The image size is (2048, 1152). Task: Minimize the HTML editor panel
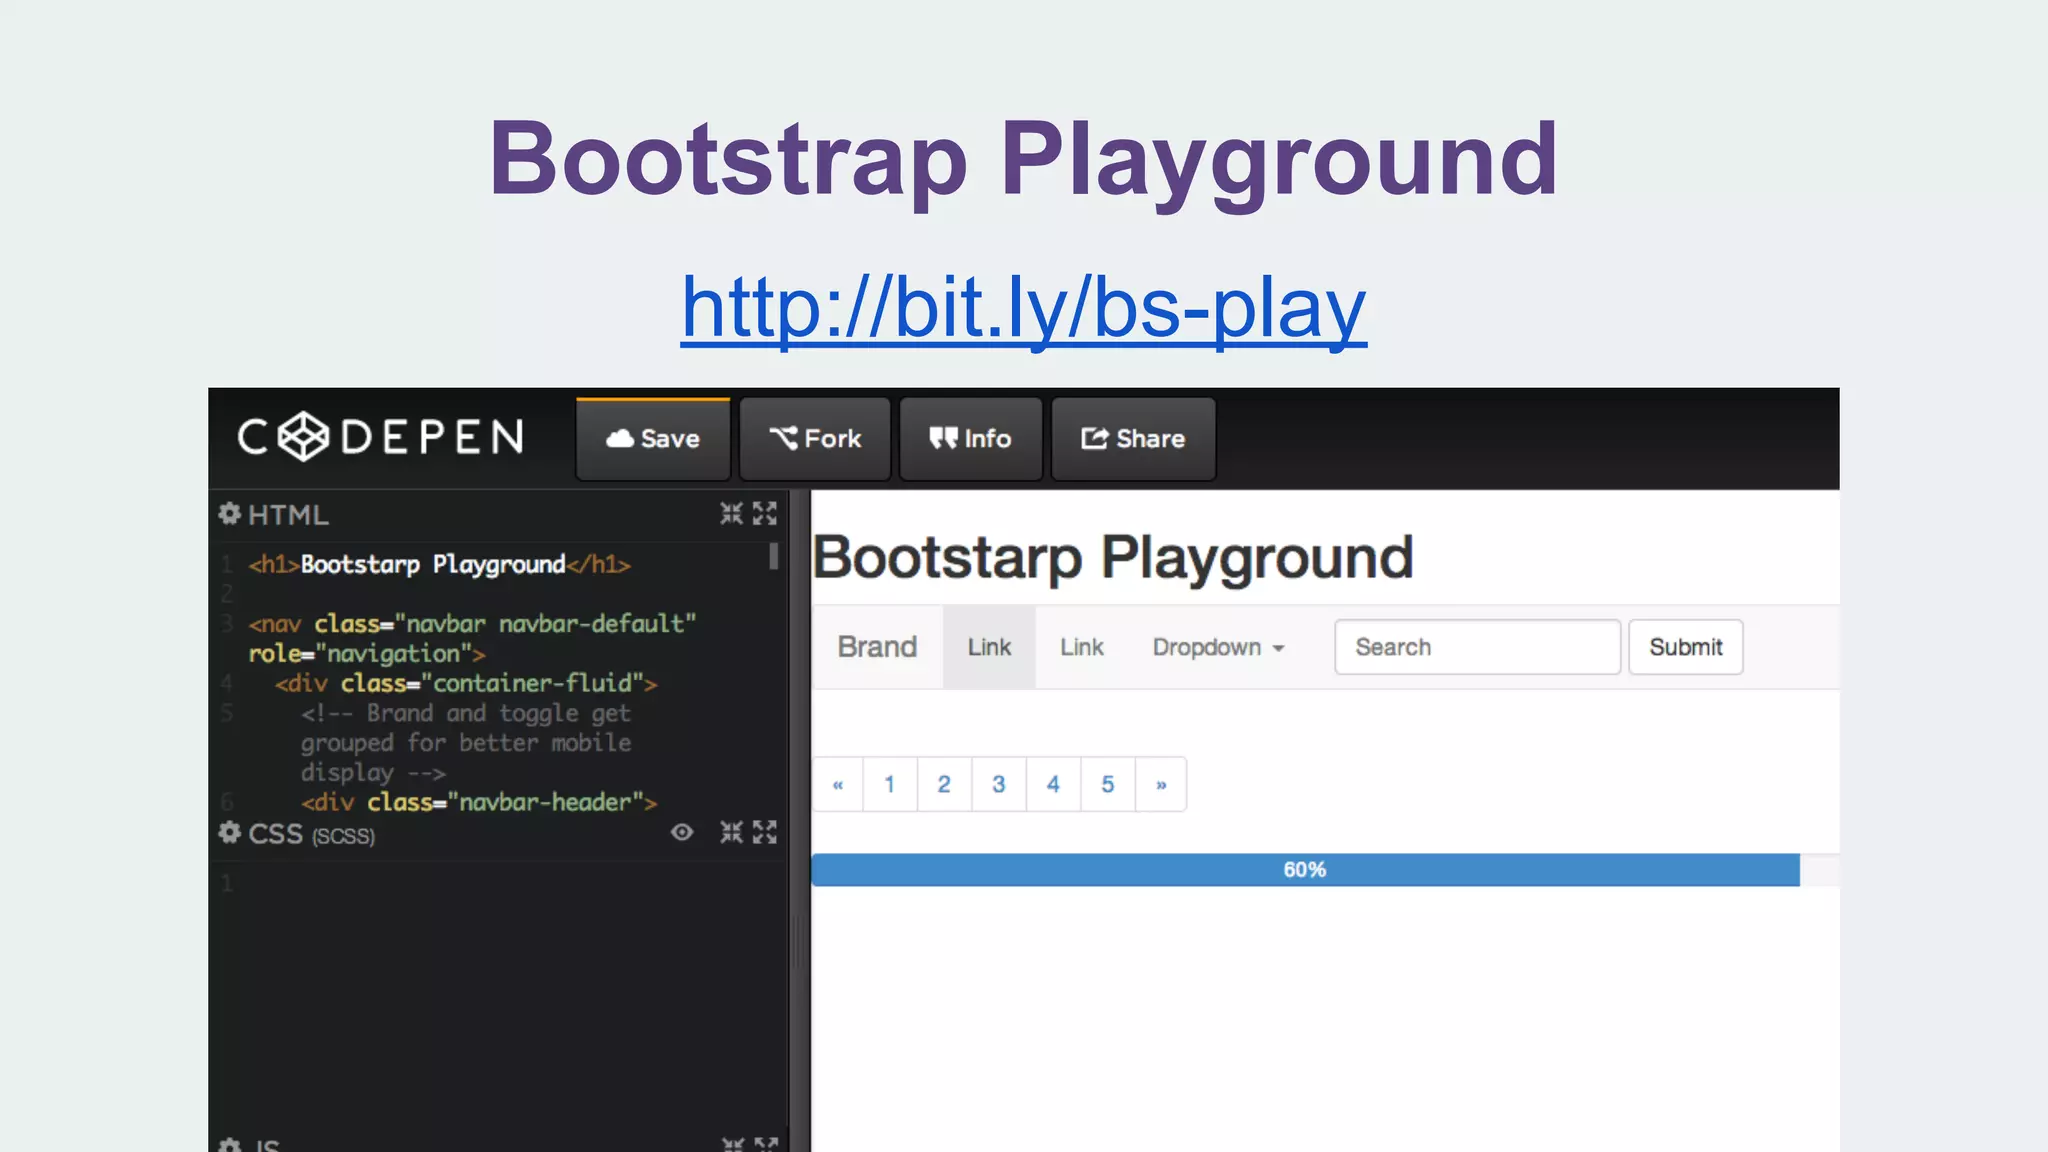pos(732,514)
